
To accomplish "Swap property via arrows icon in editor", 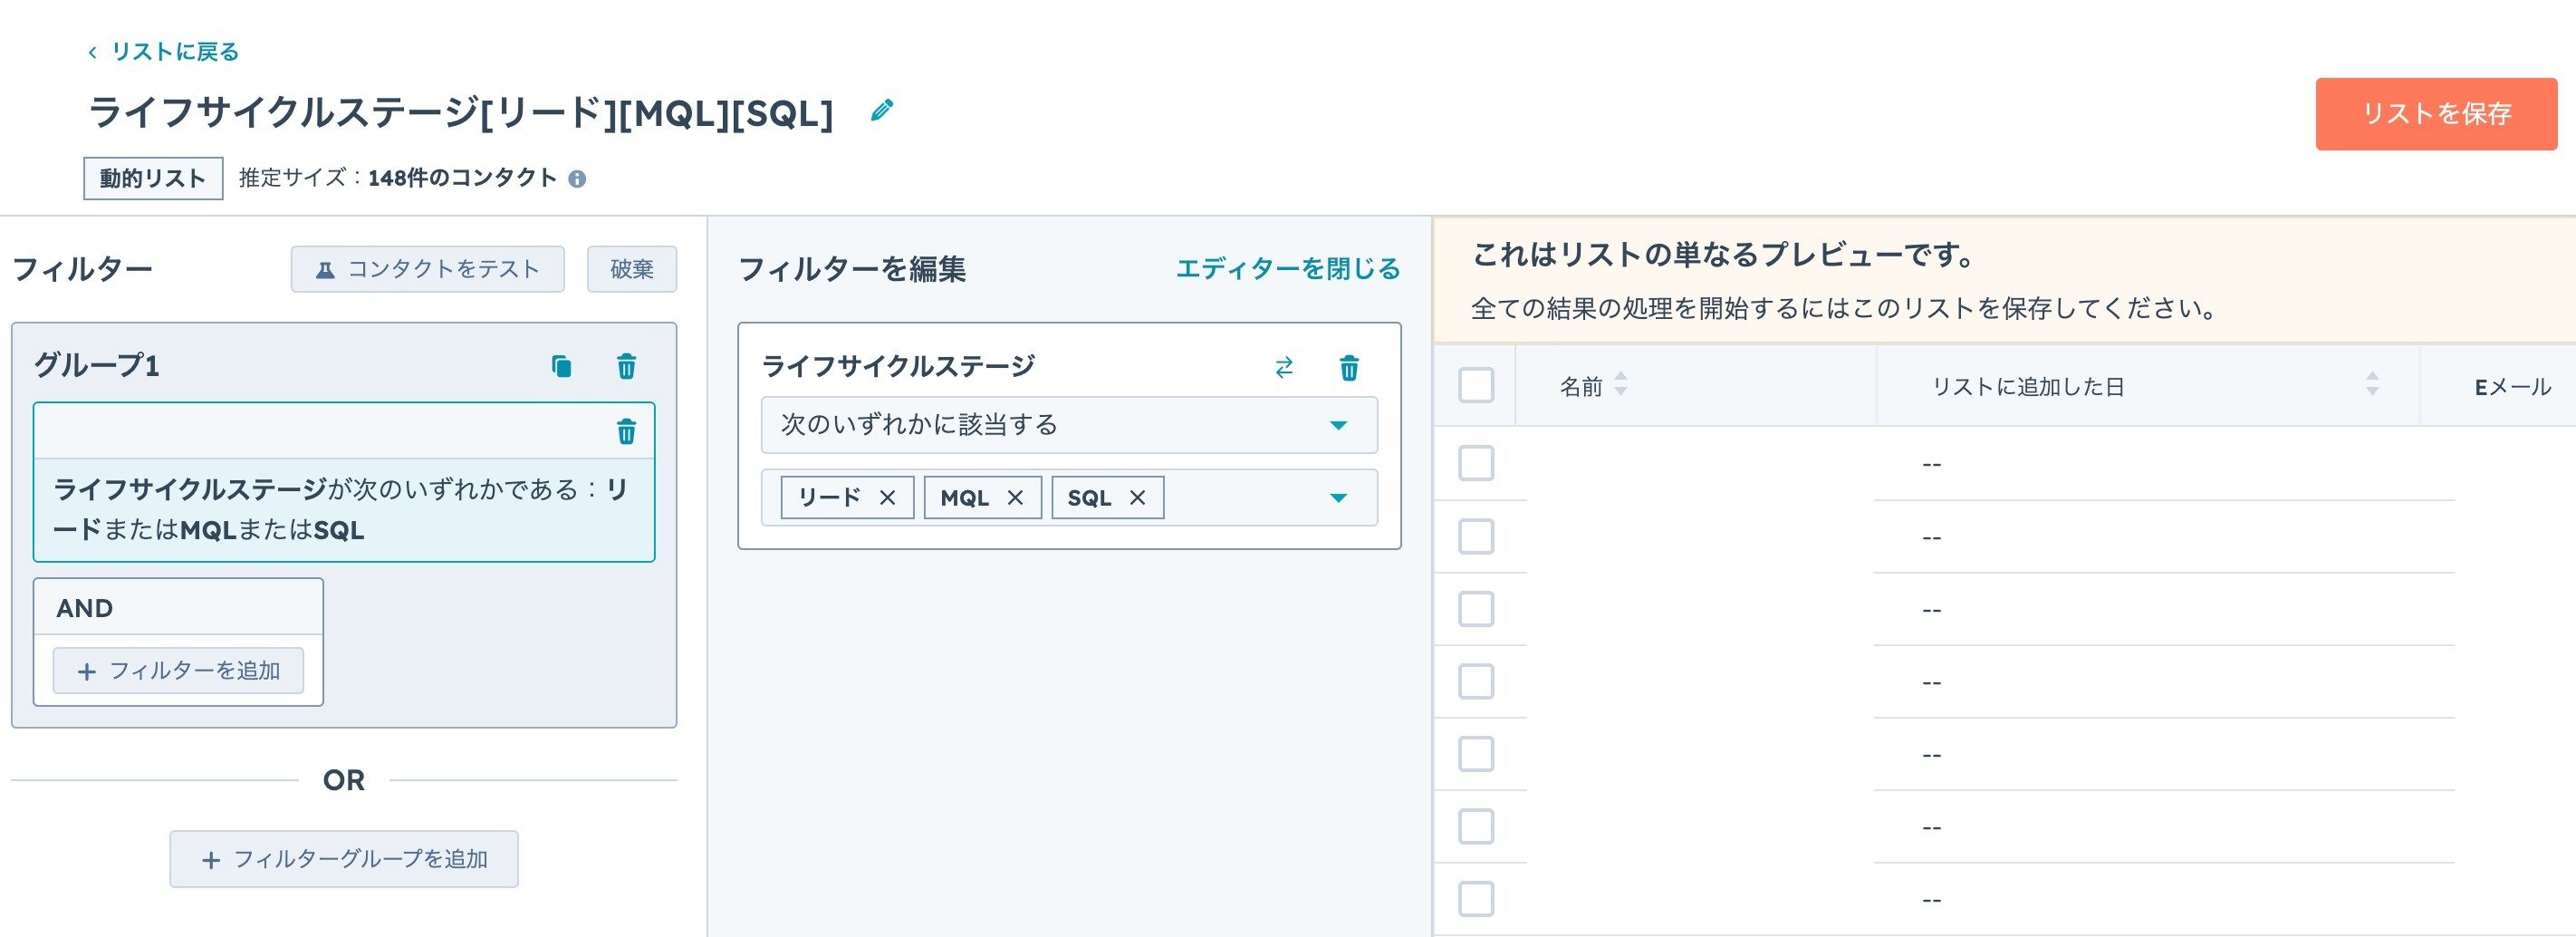I will click(1284, 368).
